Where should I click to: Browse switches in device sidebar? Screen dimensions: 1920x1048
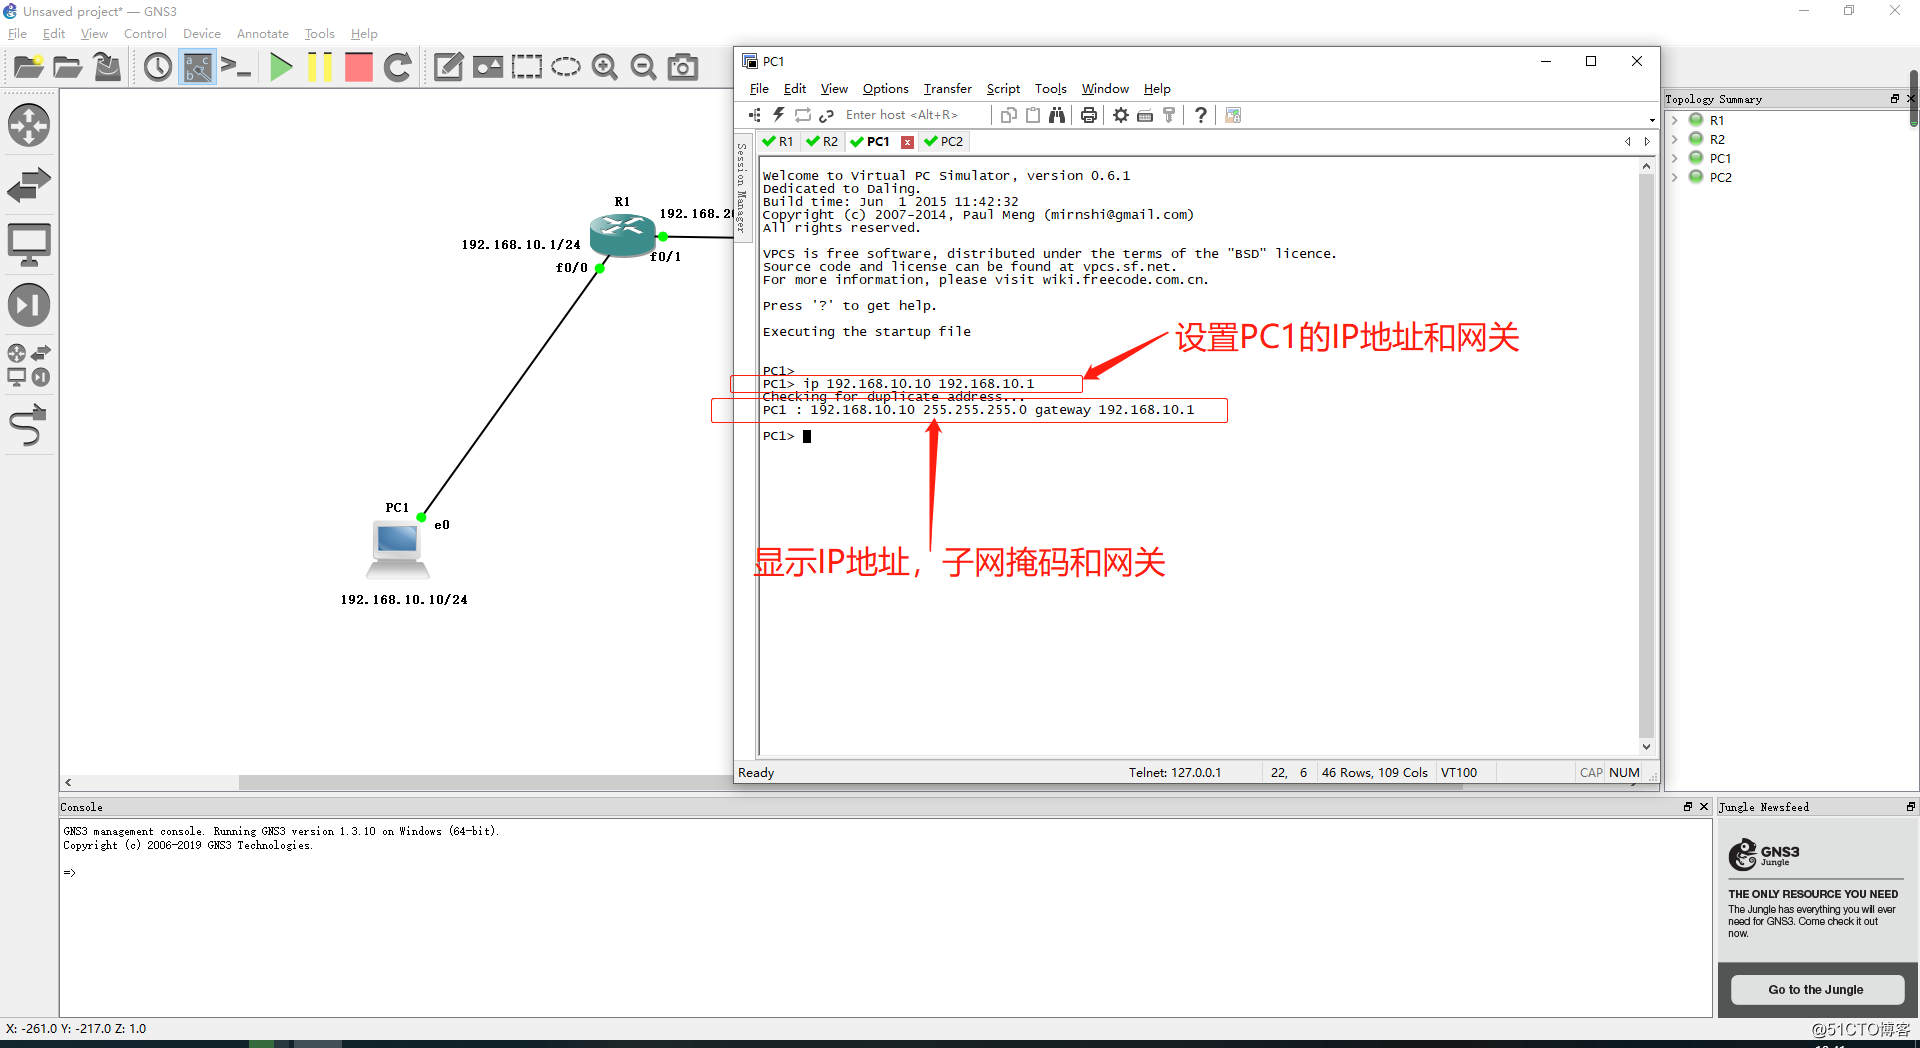tap(29, 185)
